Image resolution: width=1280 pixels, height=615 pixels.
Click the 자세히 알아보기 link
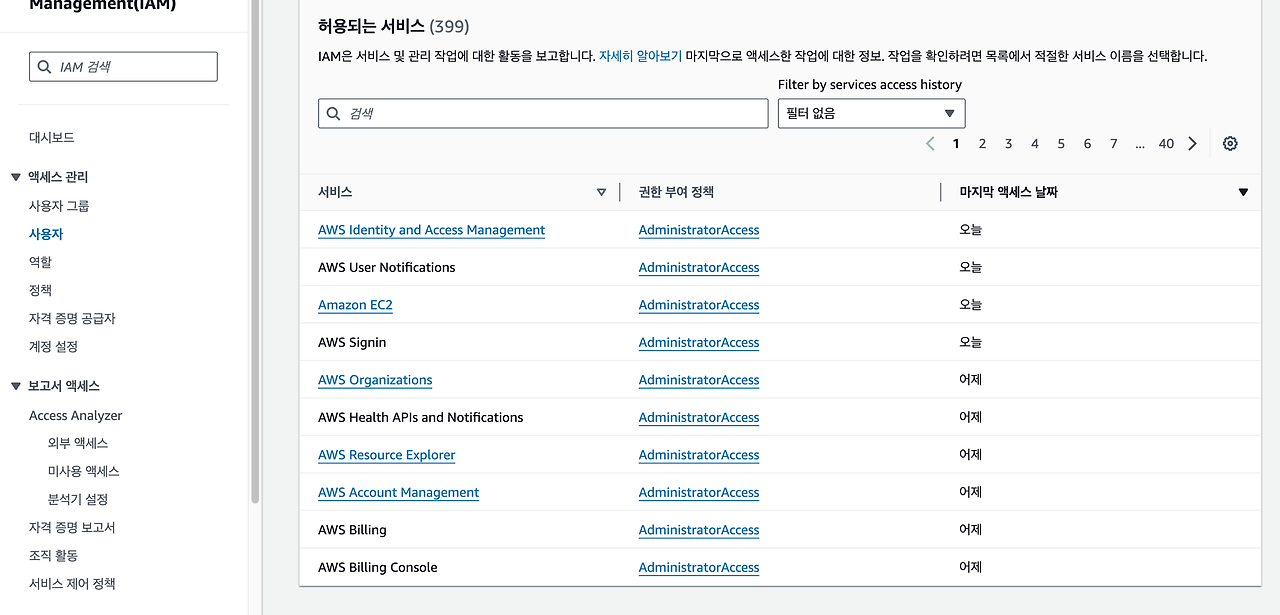point(640,56)
